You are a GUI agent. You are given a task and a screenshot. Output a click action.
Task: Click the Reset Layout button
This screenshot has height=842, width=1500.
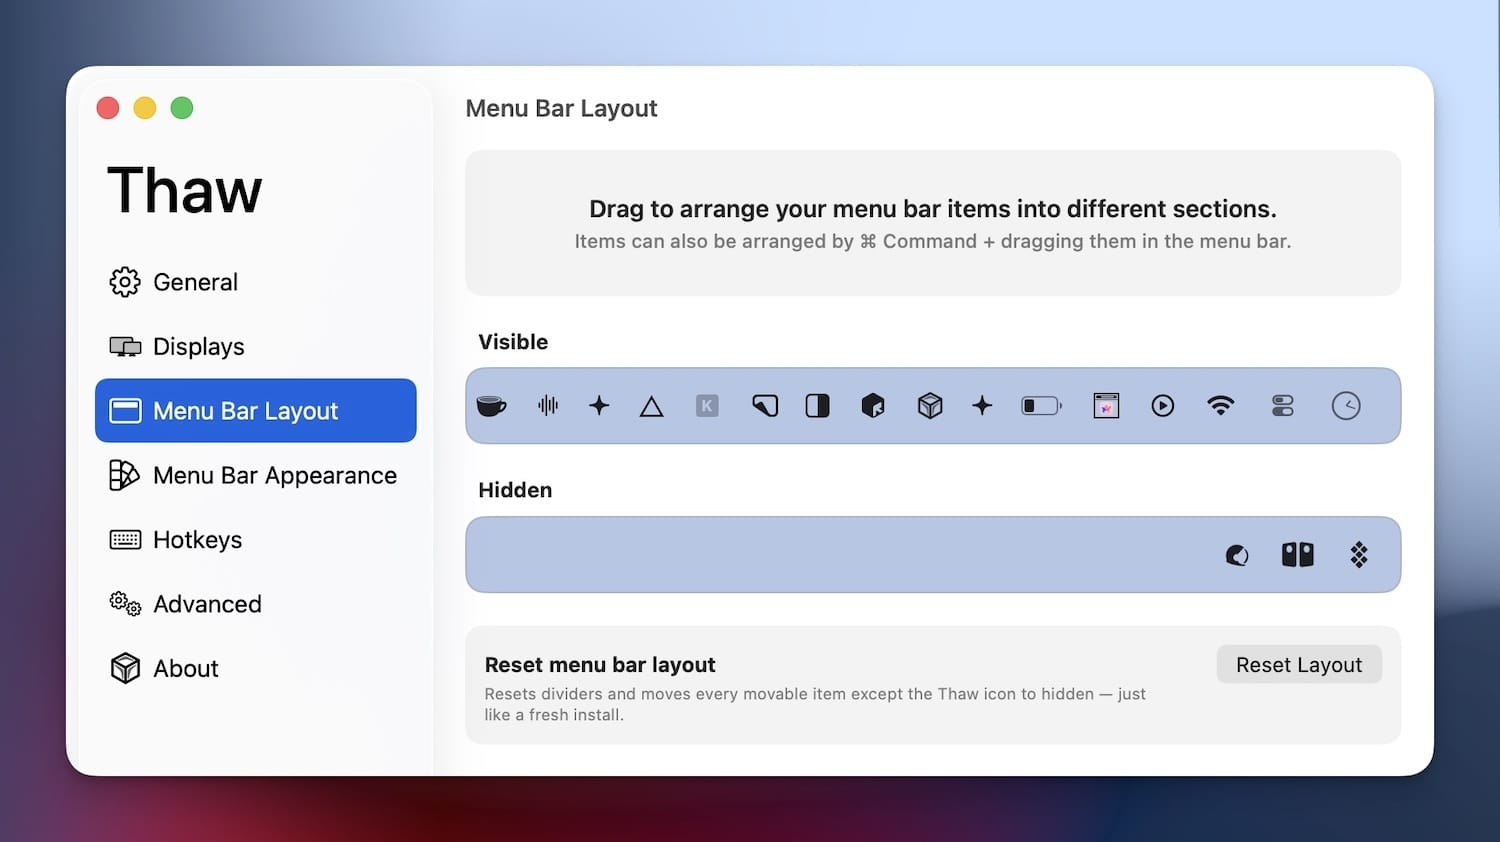(1299, 665)
